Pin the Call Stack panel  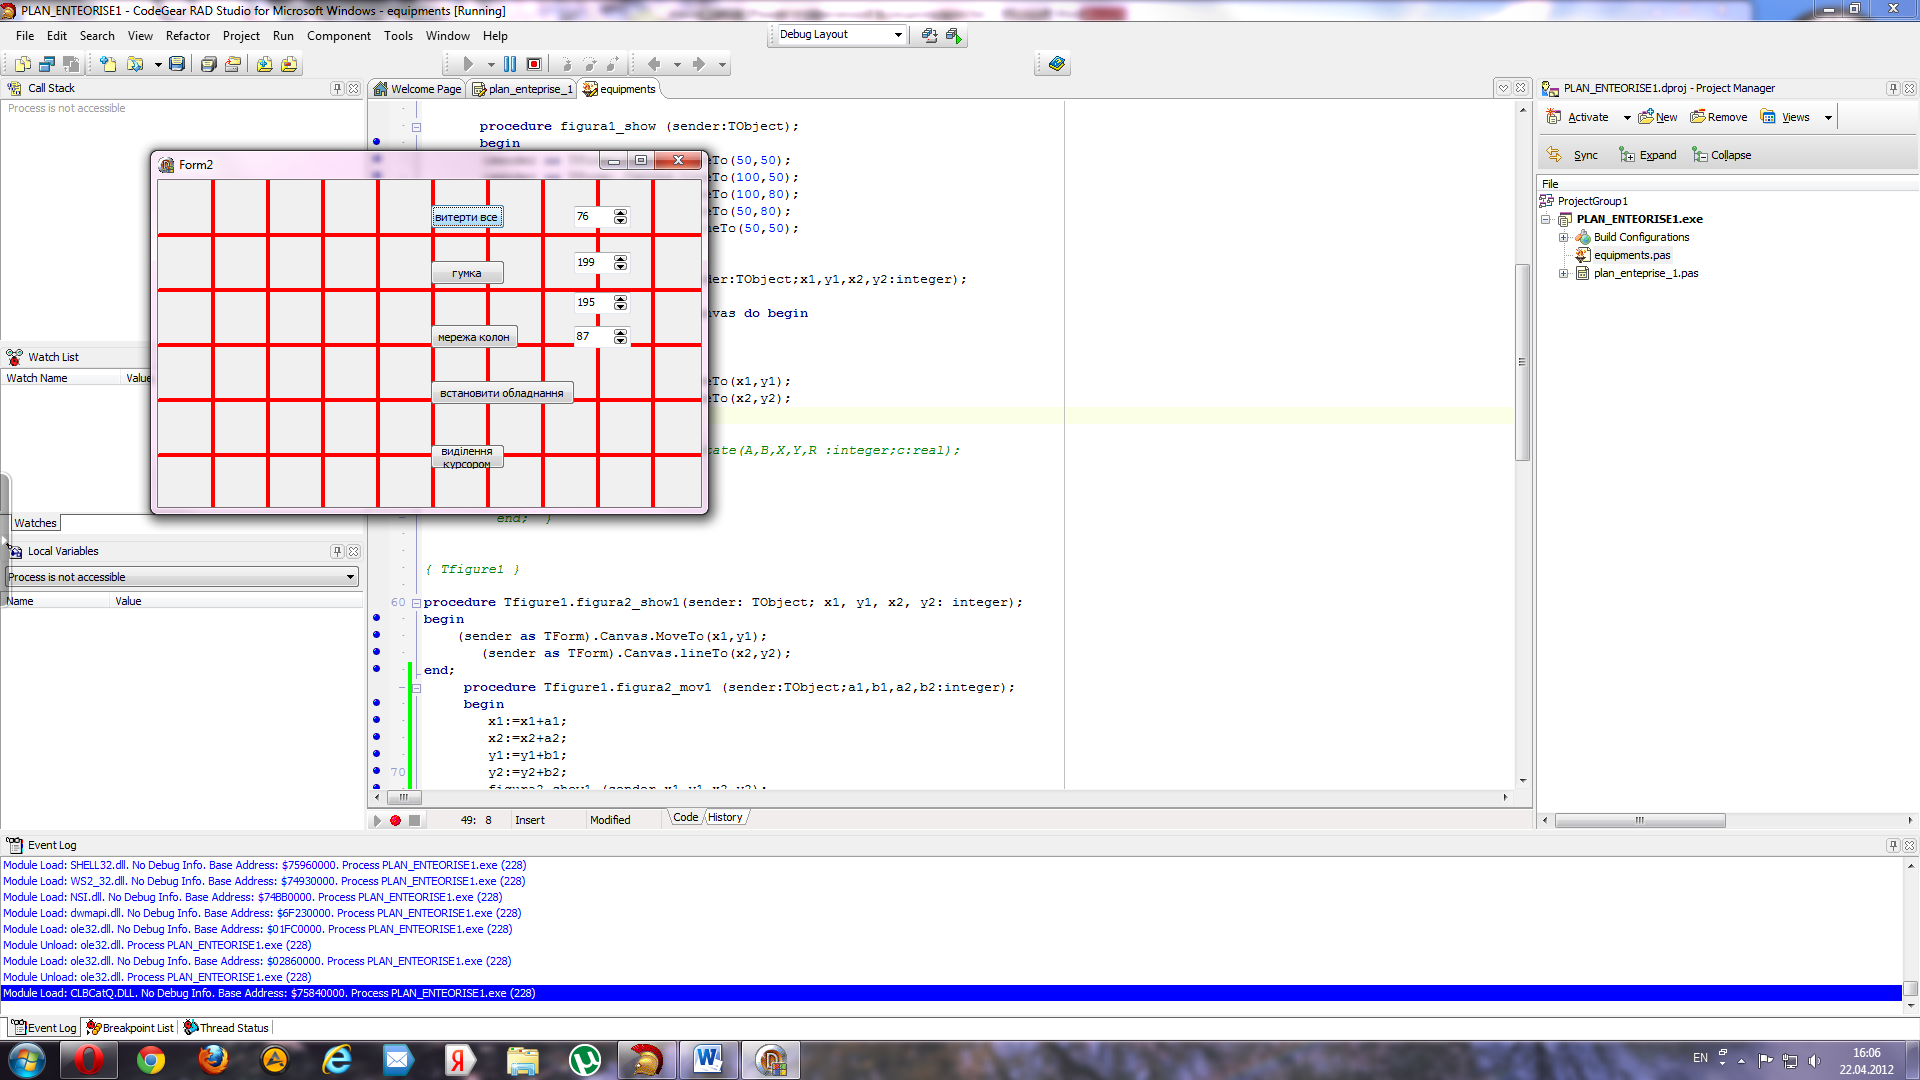click(337, 88)
